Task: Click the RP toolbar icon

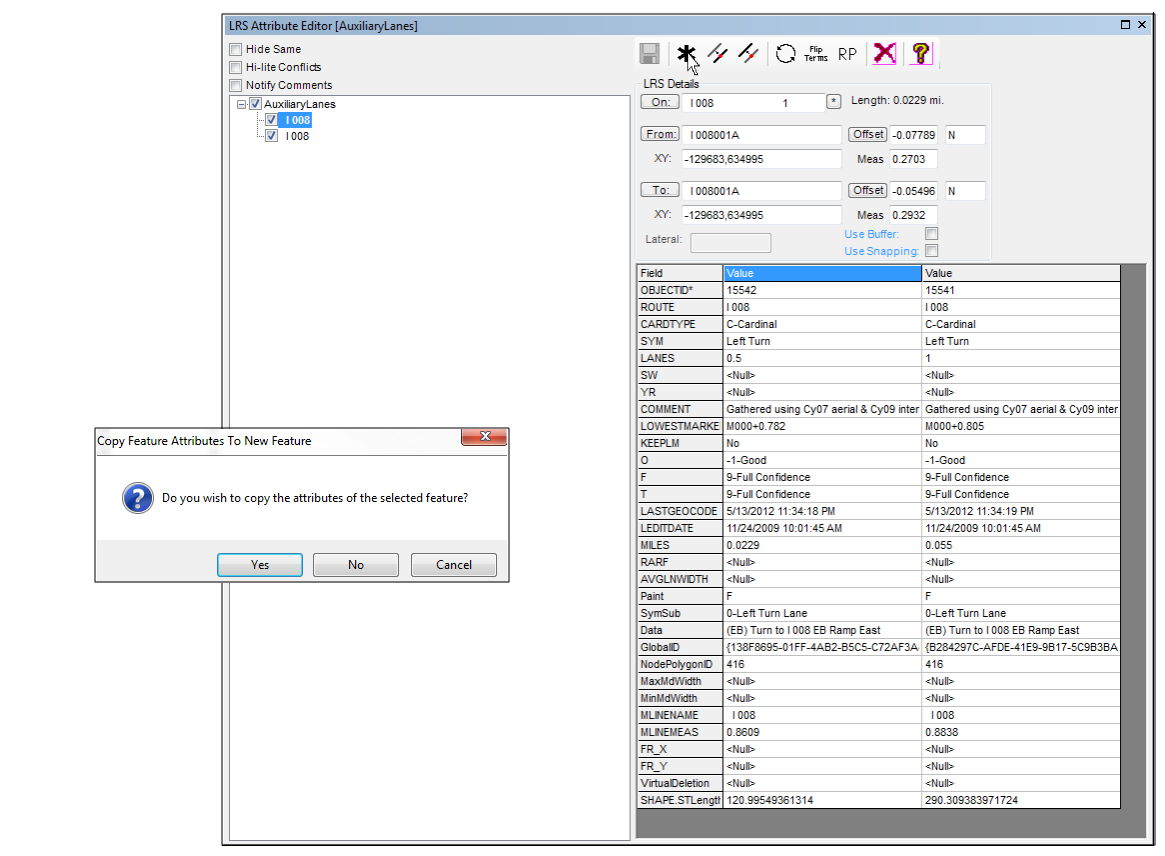Action: (x=847, y=53)
